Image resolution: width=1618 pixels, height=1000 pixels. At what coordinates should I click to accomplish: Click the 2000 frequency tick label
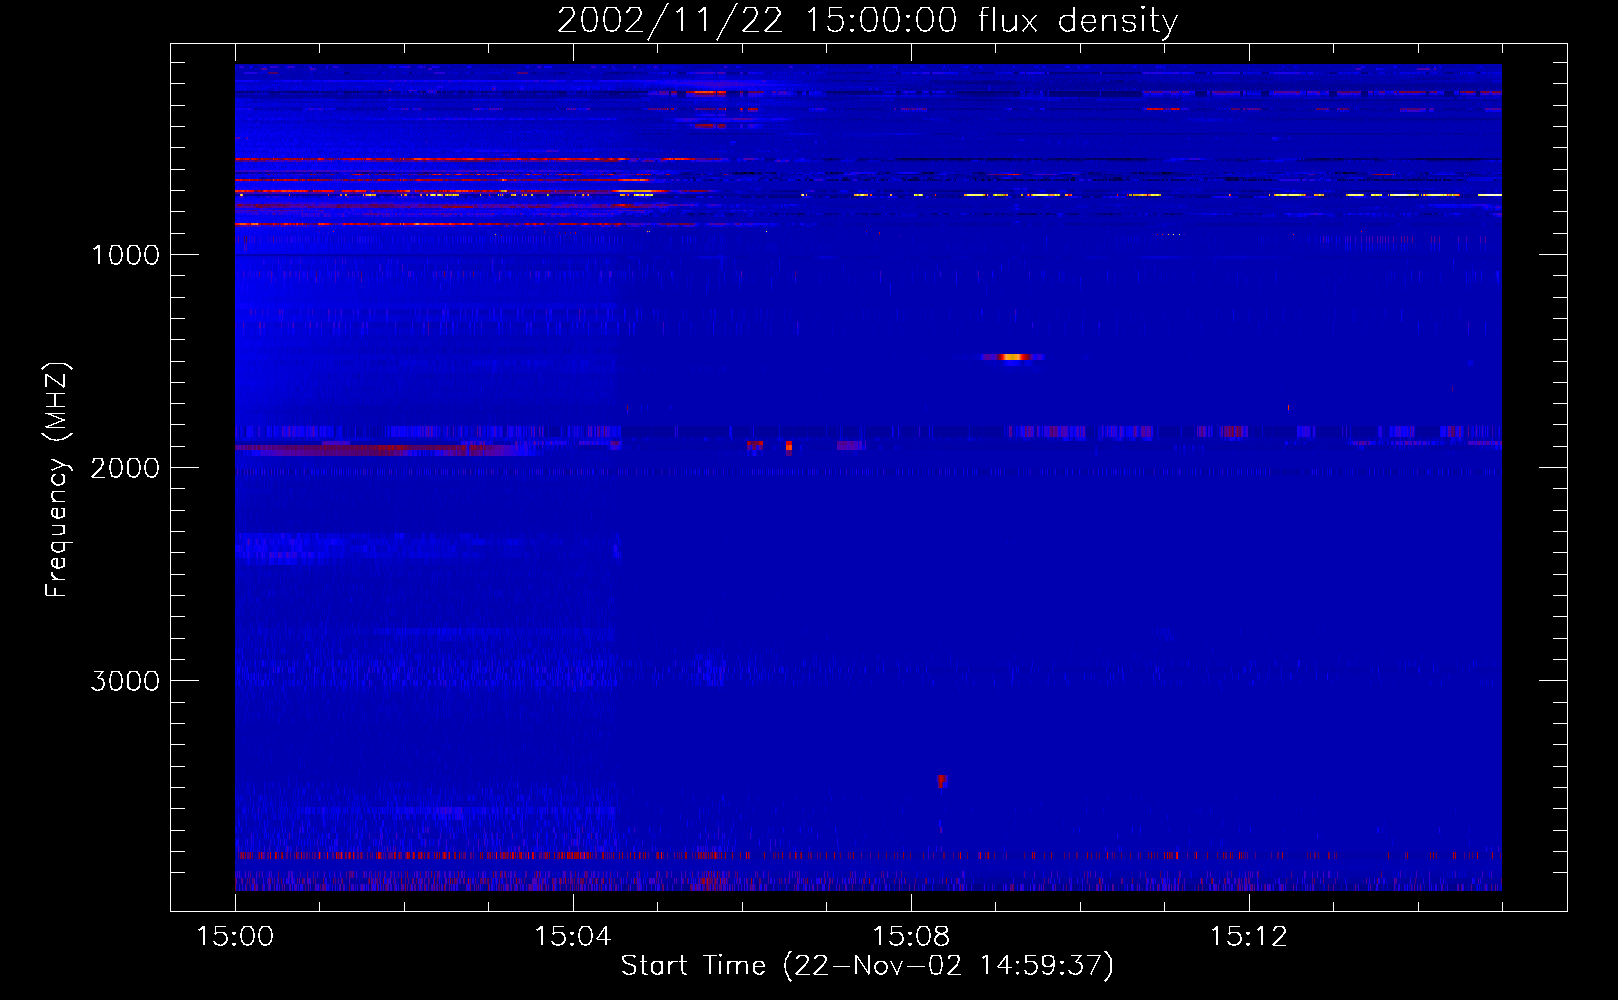click(125, 468)
